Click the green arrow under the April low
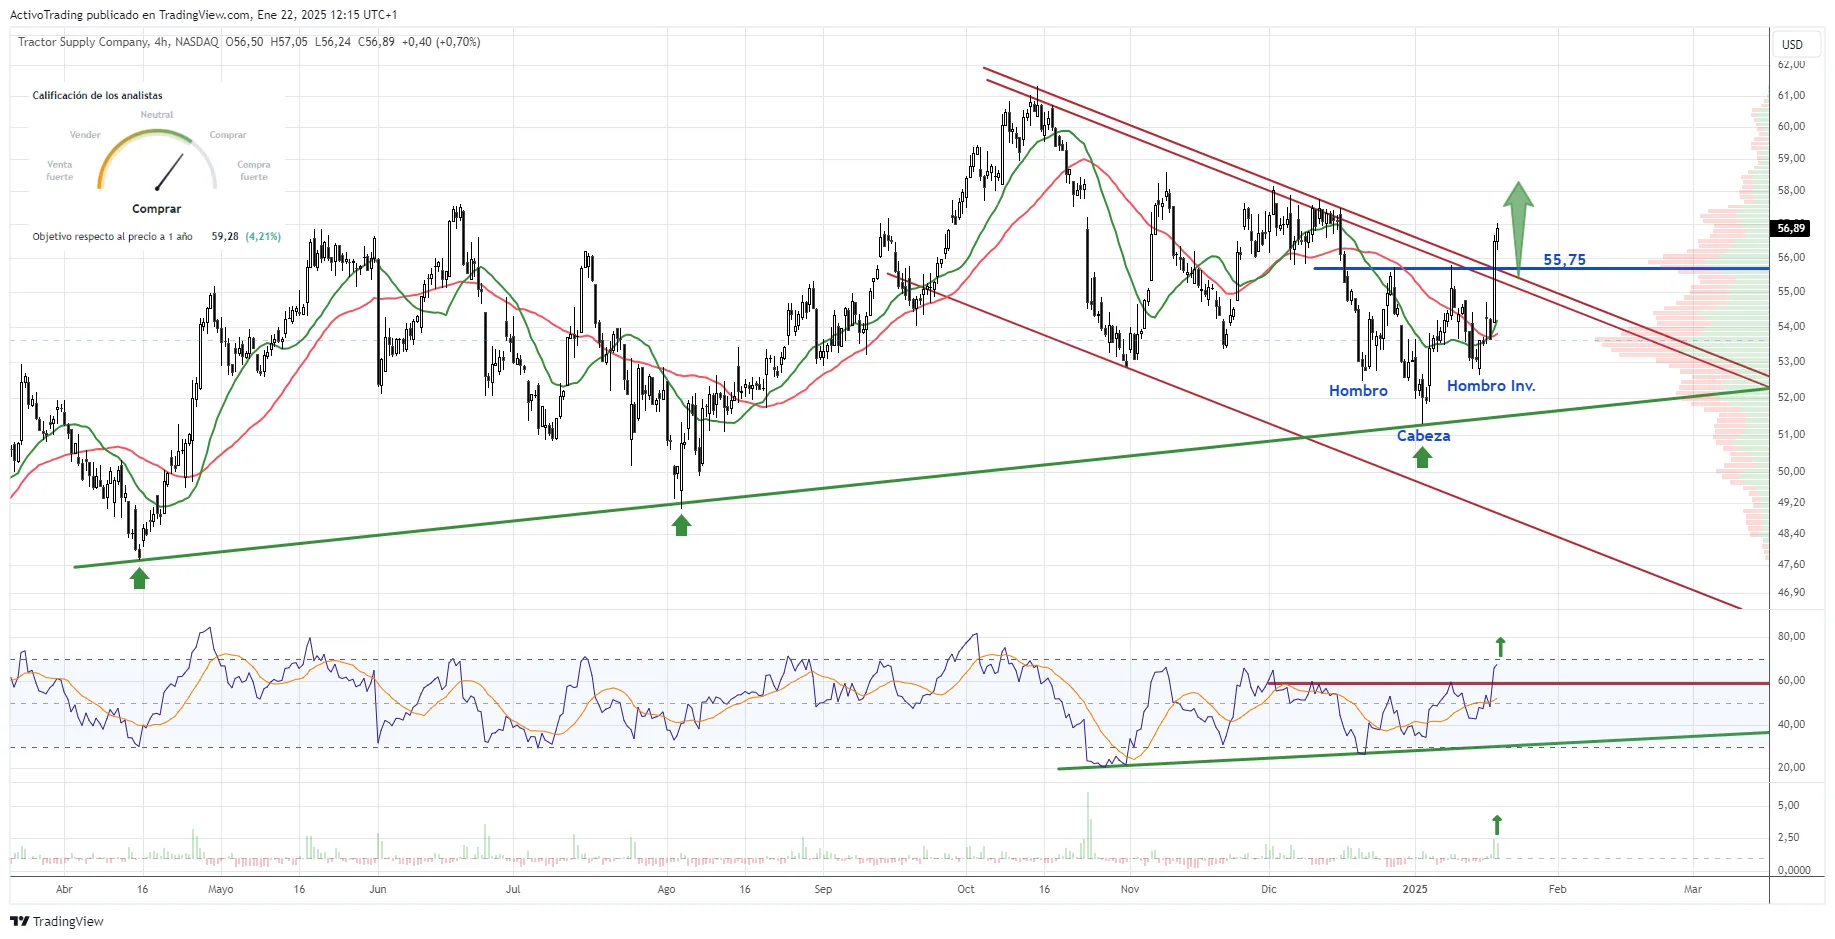This screenshot has width=1835, height=939. click(139, 577)
